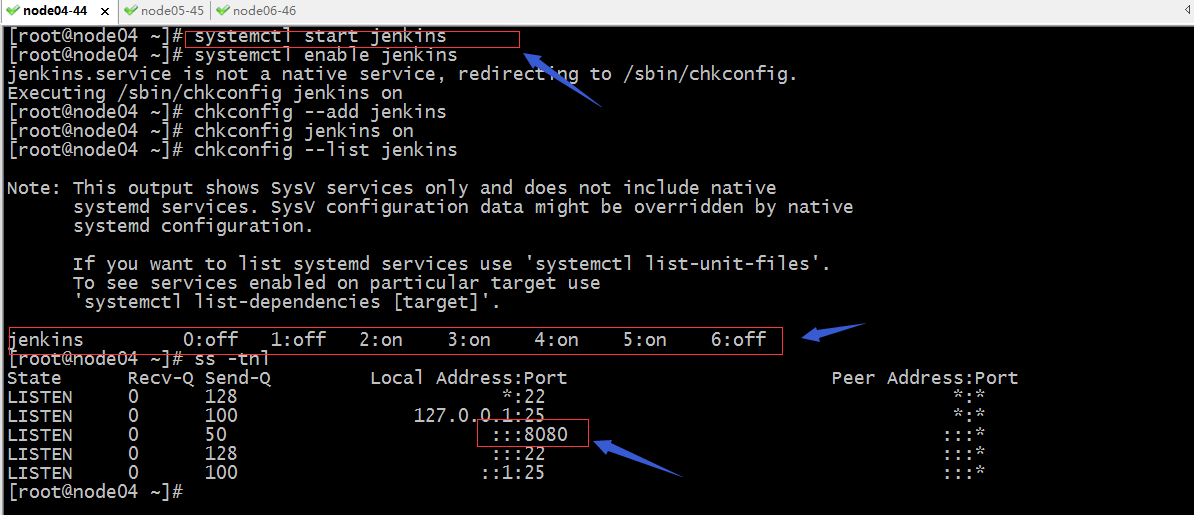
Task: Click the 'Peer Address:Port' column header
Action: (x=924, y=378)
